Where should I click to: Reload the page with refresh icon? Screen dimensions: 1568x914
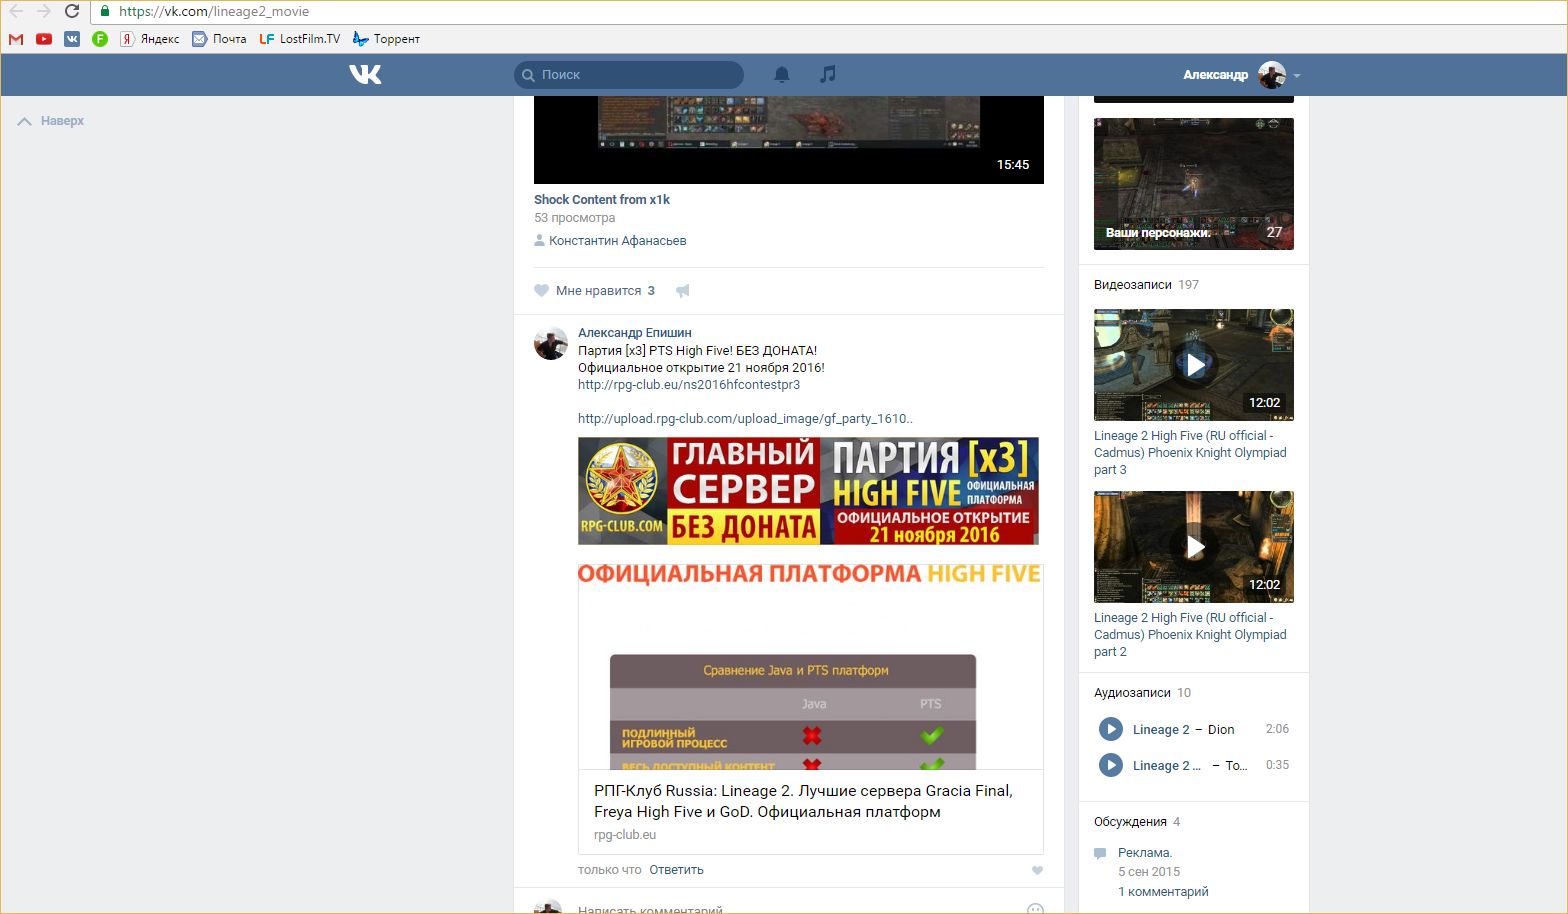coord(72,11)
